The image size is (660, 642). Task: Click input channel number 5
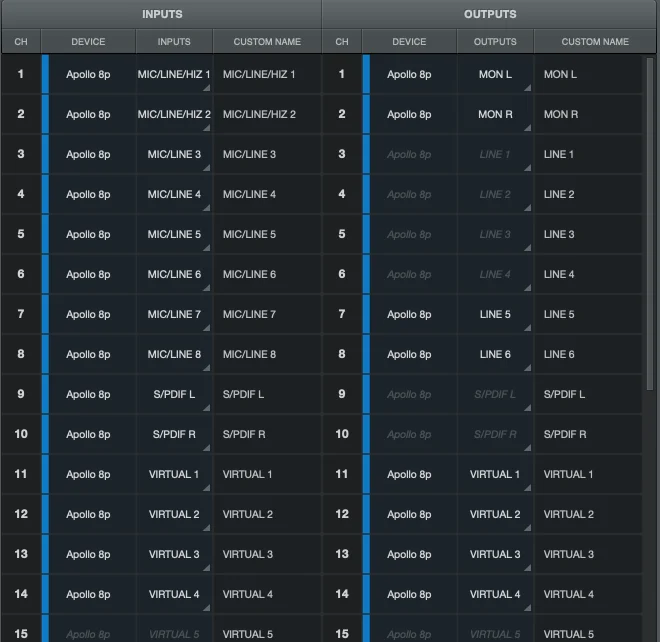21,234
